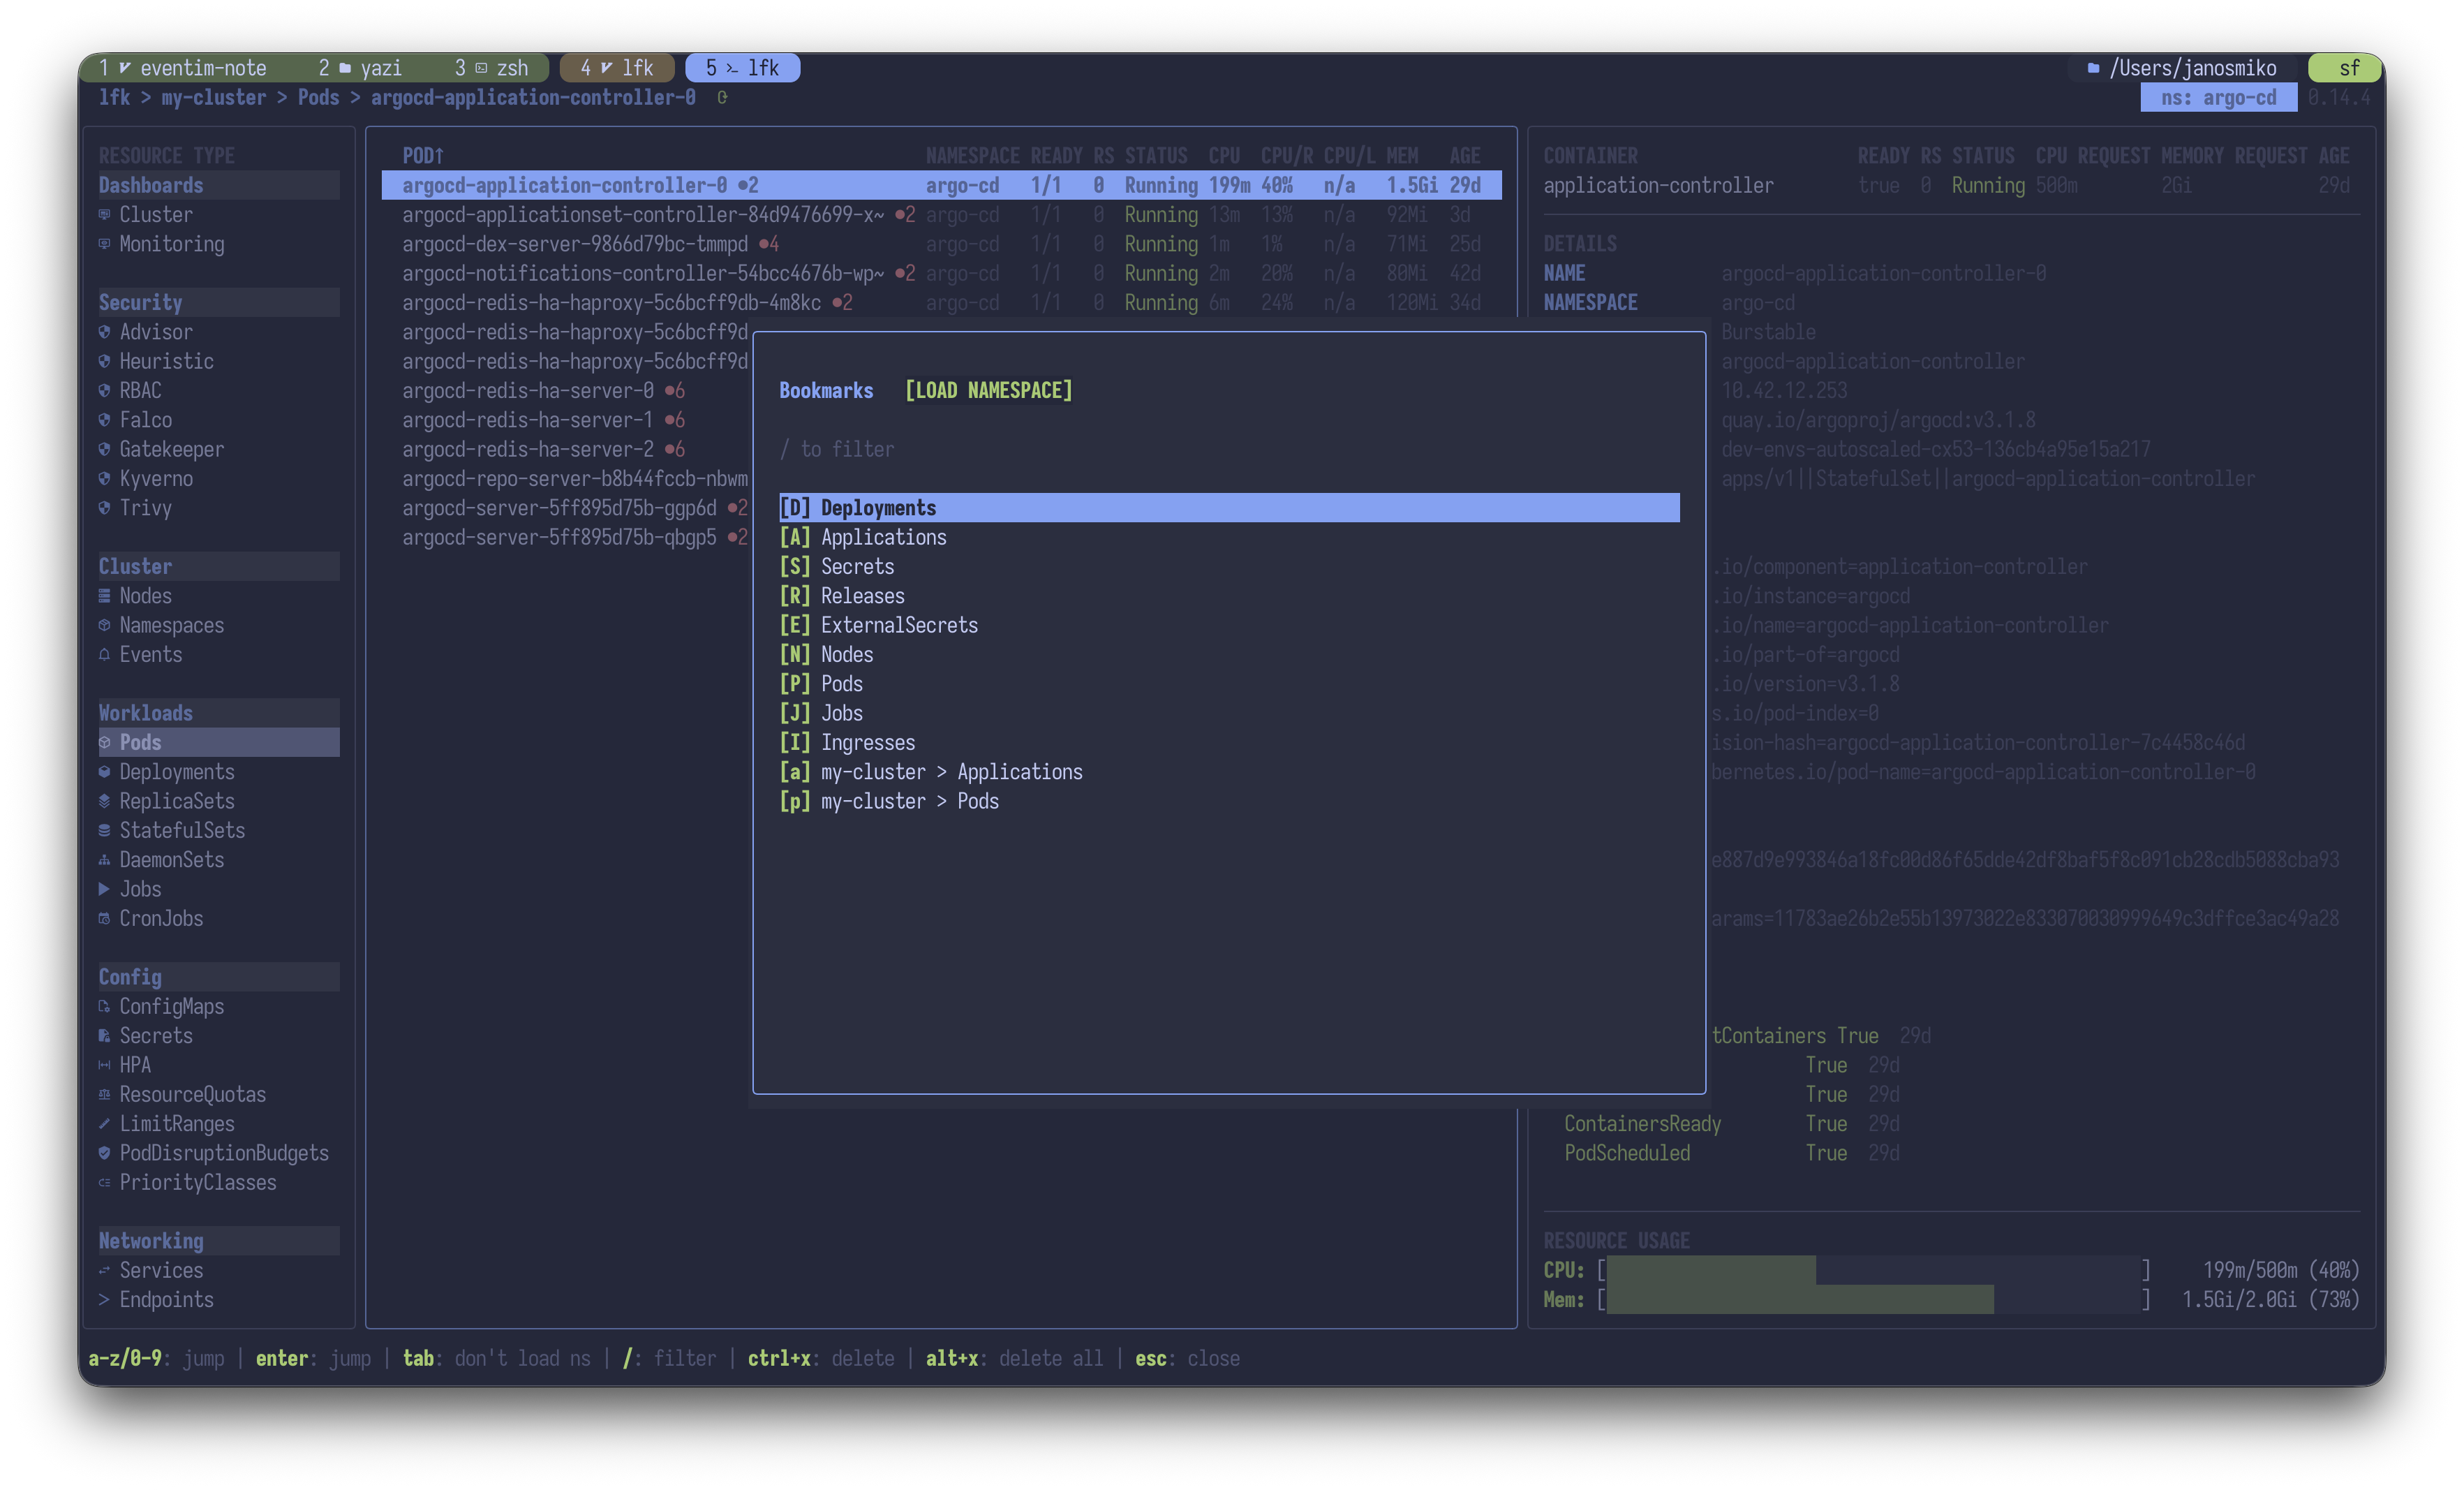Click the Monitoring dashboard icon
Viewport: 2464px width, 1490px height.
click(x=104, y=244)
